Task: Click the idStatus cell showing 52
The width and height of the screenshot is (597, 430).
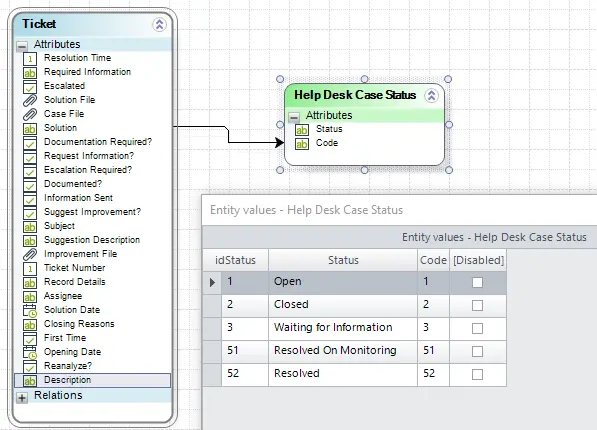Action: [245, 375]
